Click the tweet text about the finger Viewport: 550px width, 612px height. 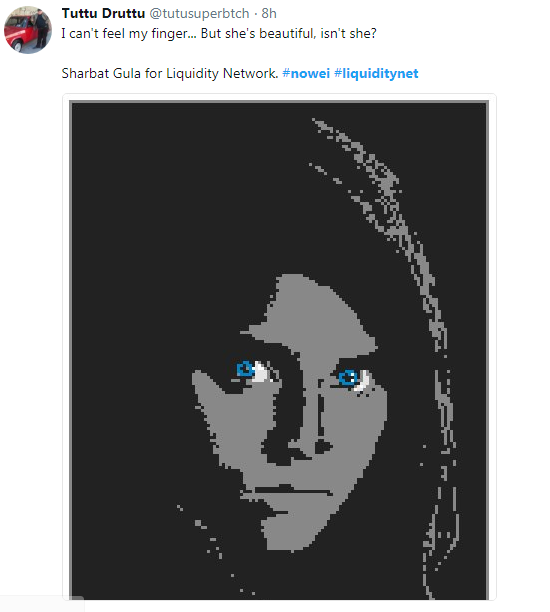[x=219, y=34]
